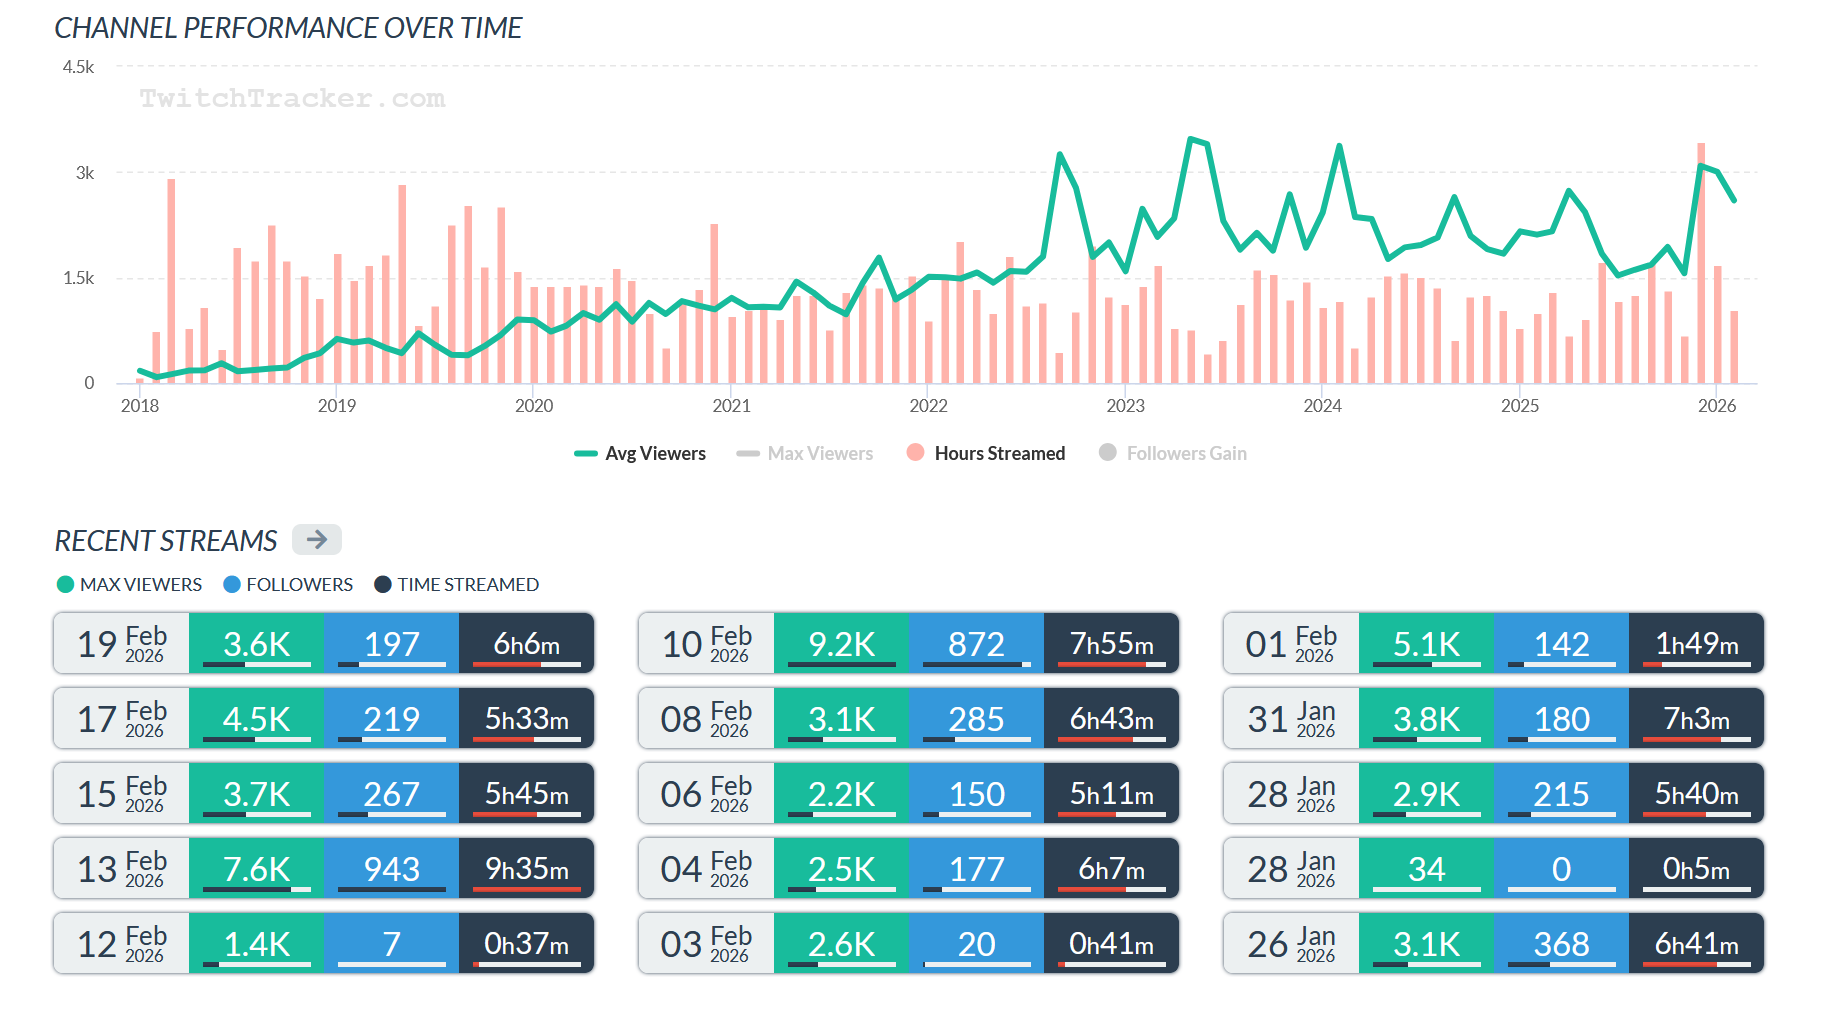
Task: Toggle Max Viewers legend series
Action: coord(805,454)
